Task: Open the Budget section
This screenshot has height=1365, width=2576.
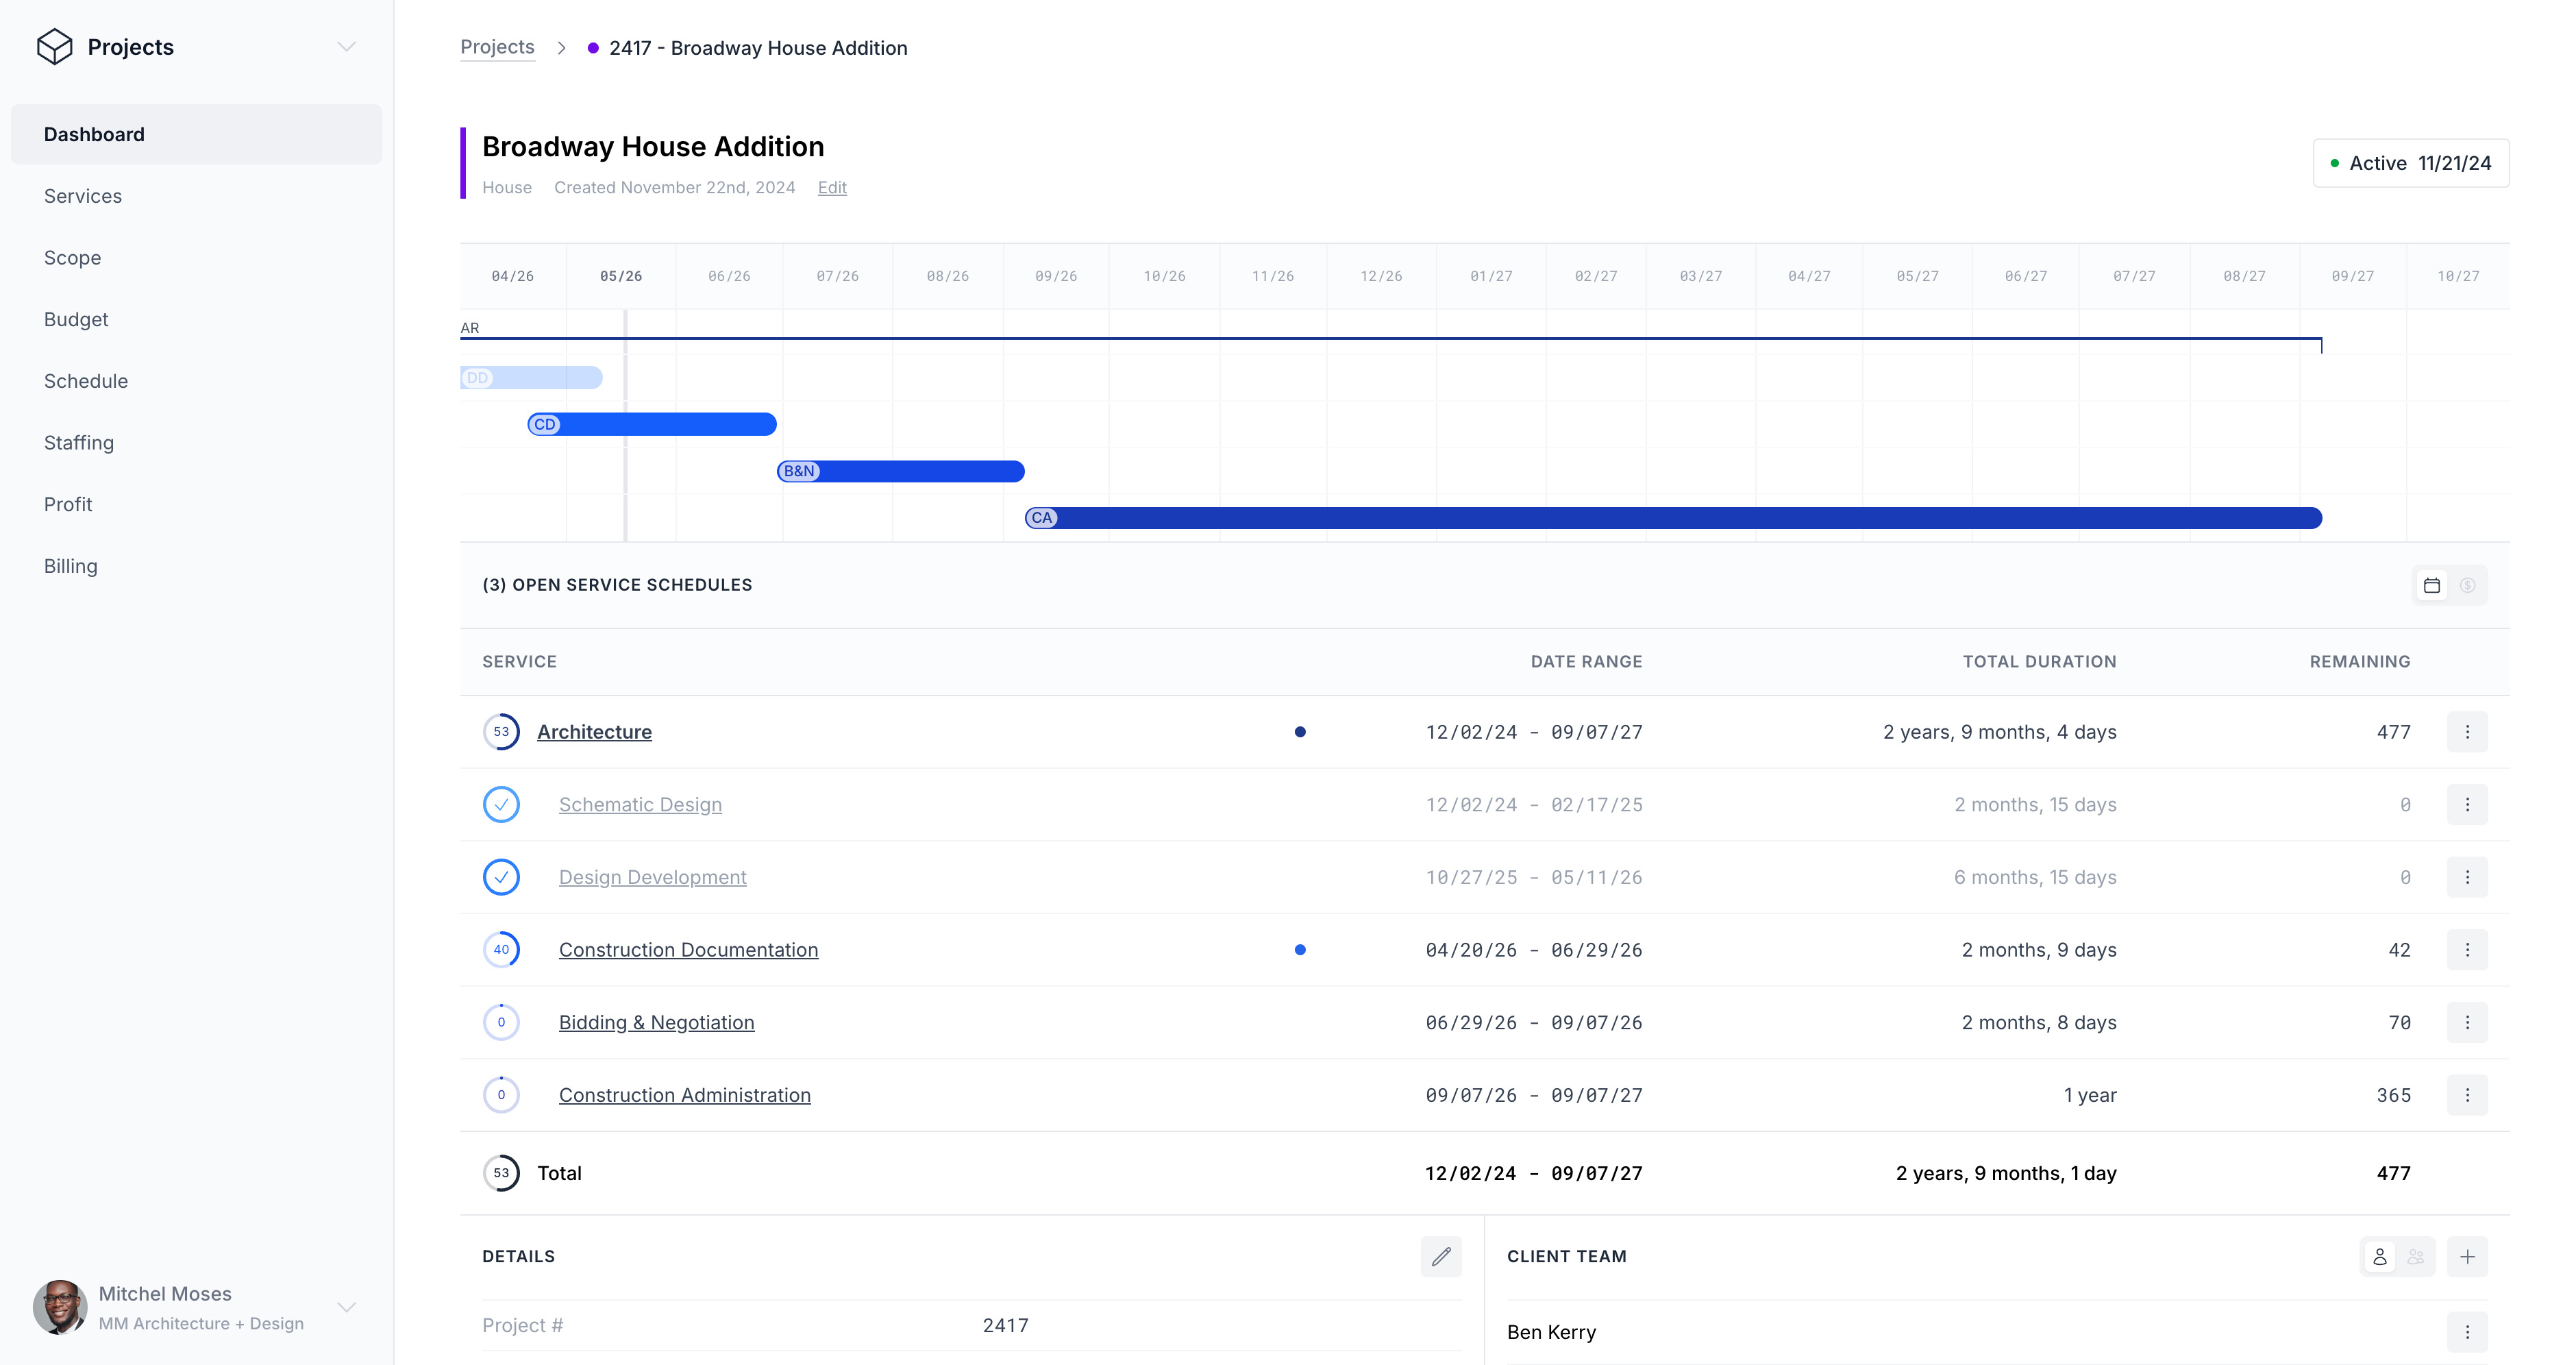Action: (76, 319)
